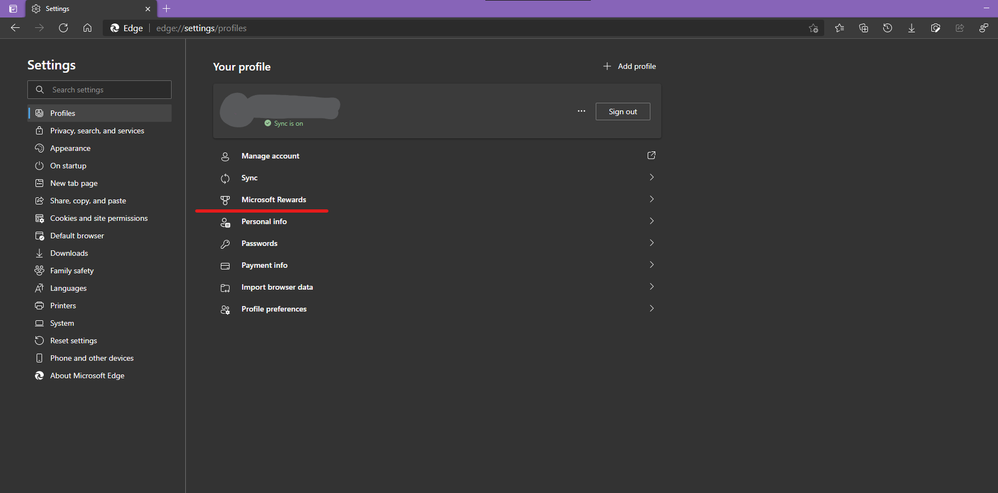Launch Web capture from the toolbar
Image resolution: width=998 pixels, height=493 pixels.
tap(935, 28)
